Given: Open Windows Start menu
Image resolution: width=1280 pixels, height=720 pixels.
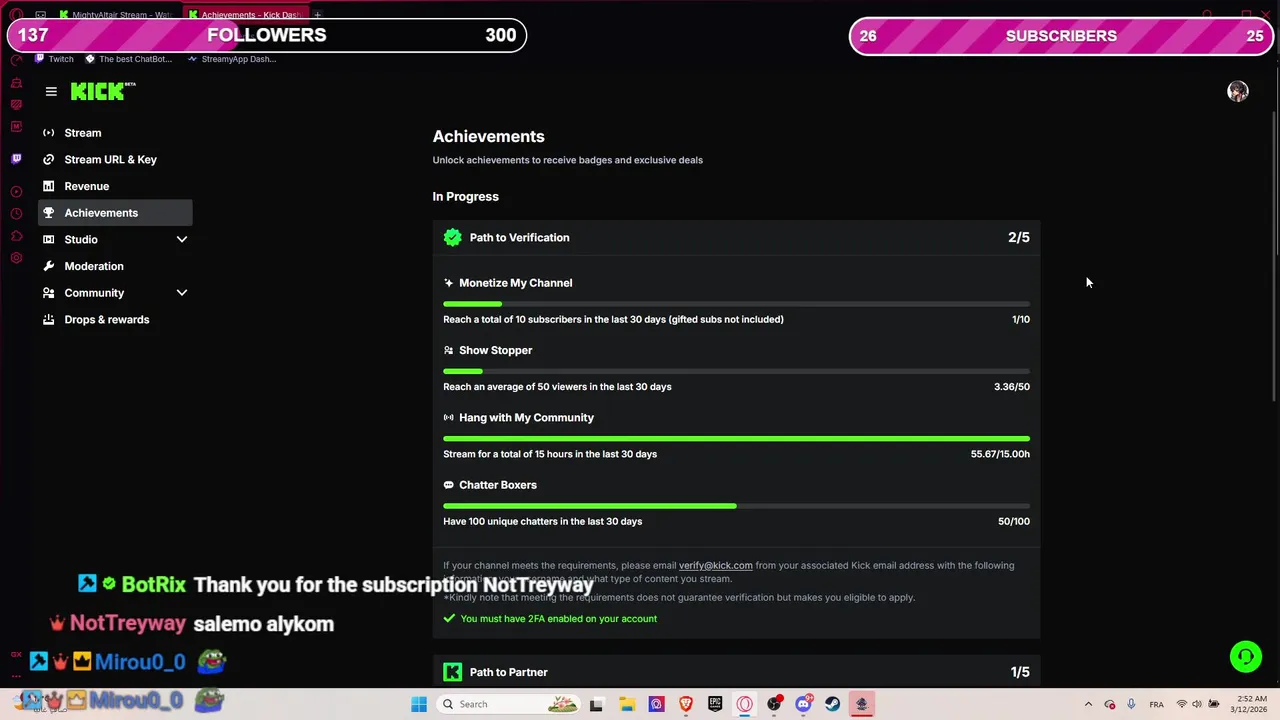Looking at the screenshot, I should coord(419,704).
